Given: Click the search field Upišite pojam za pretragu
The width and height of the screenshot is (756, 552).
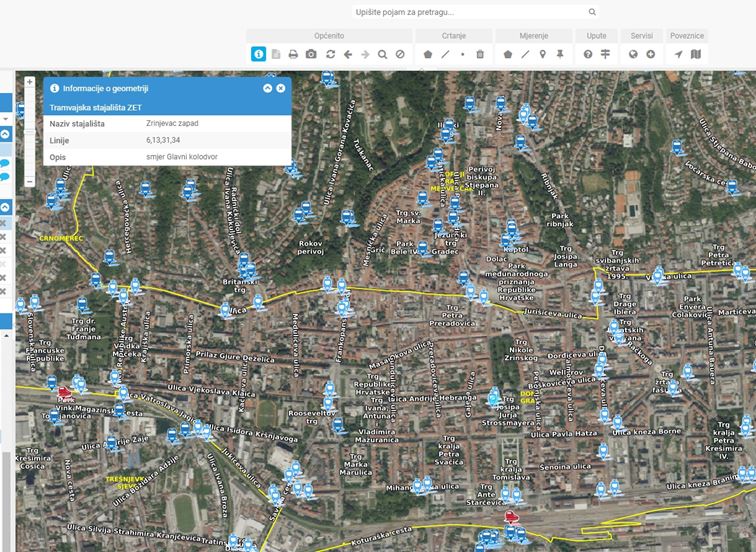Looking at the screenshot, I should (468, 12).
